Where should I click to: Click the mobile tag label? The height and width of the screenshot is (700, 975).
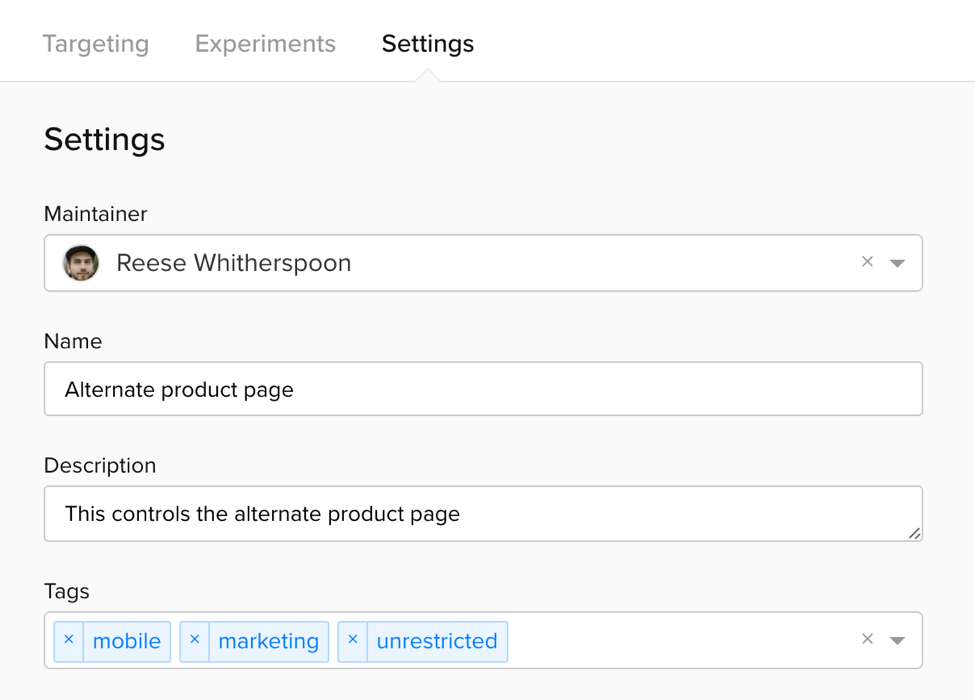[127, 642]
